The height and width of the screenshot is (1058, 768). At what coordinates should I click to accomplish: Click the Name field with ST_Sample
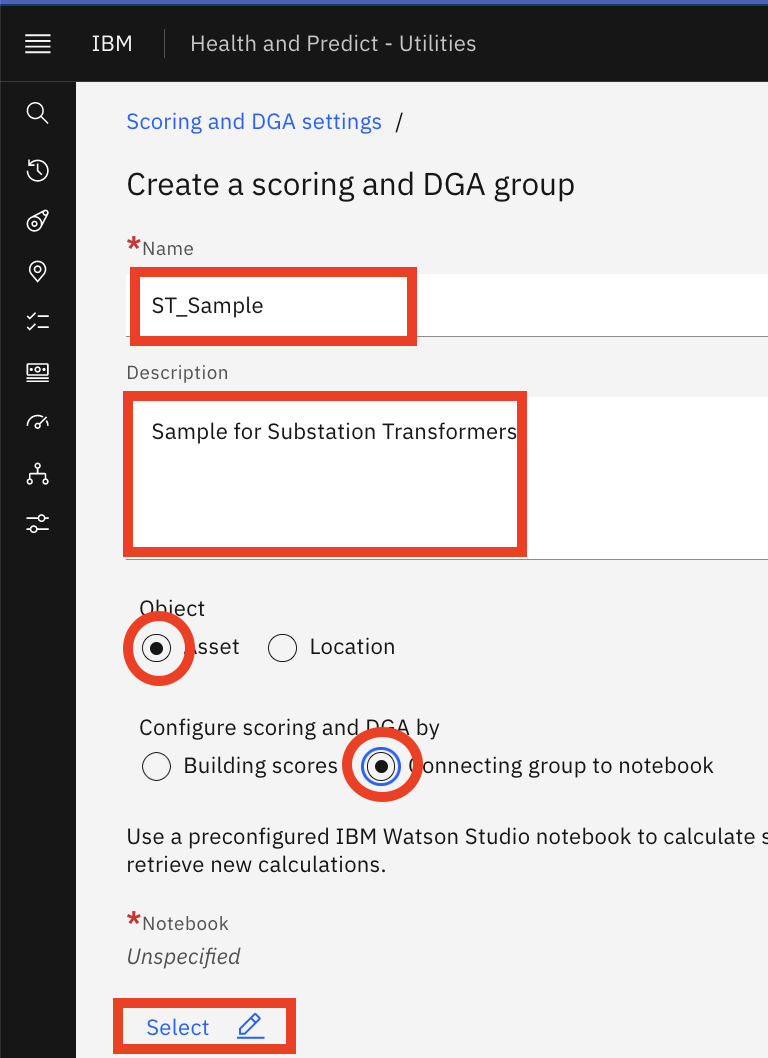pos(447,305)
